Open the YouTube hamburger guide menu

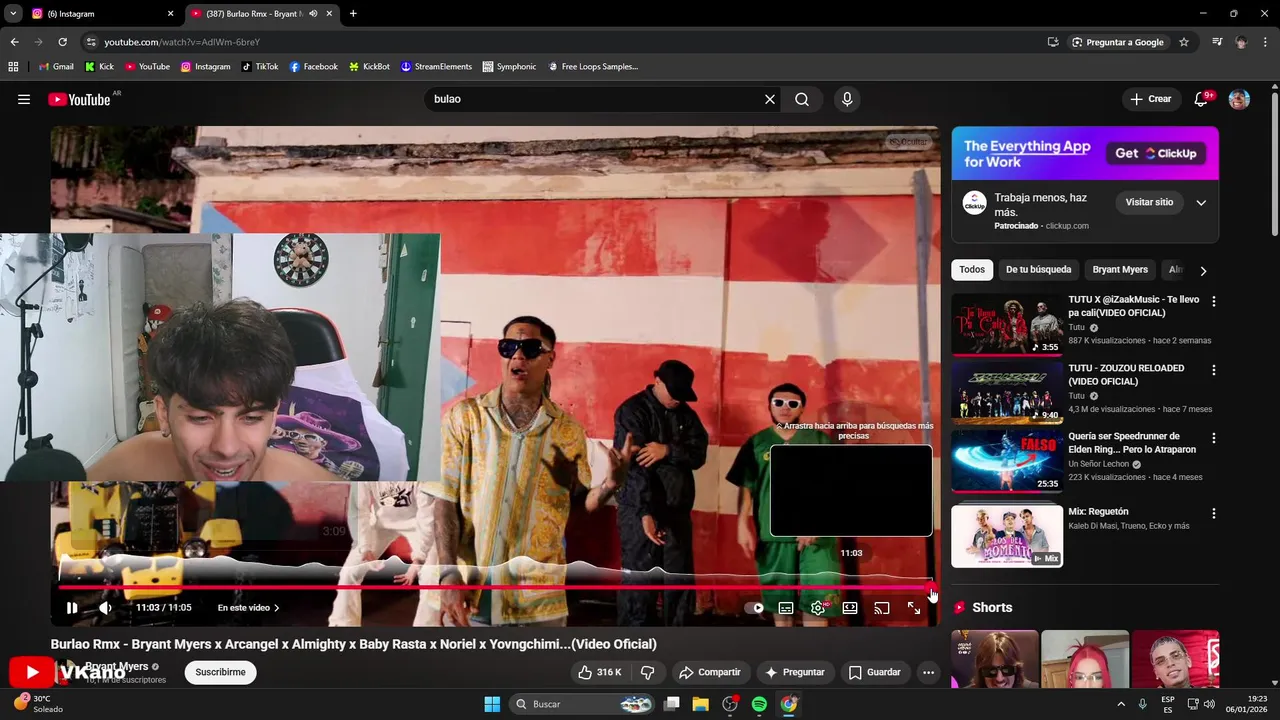tap(24, 99)
